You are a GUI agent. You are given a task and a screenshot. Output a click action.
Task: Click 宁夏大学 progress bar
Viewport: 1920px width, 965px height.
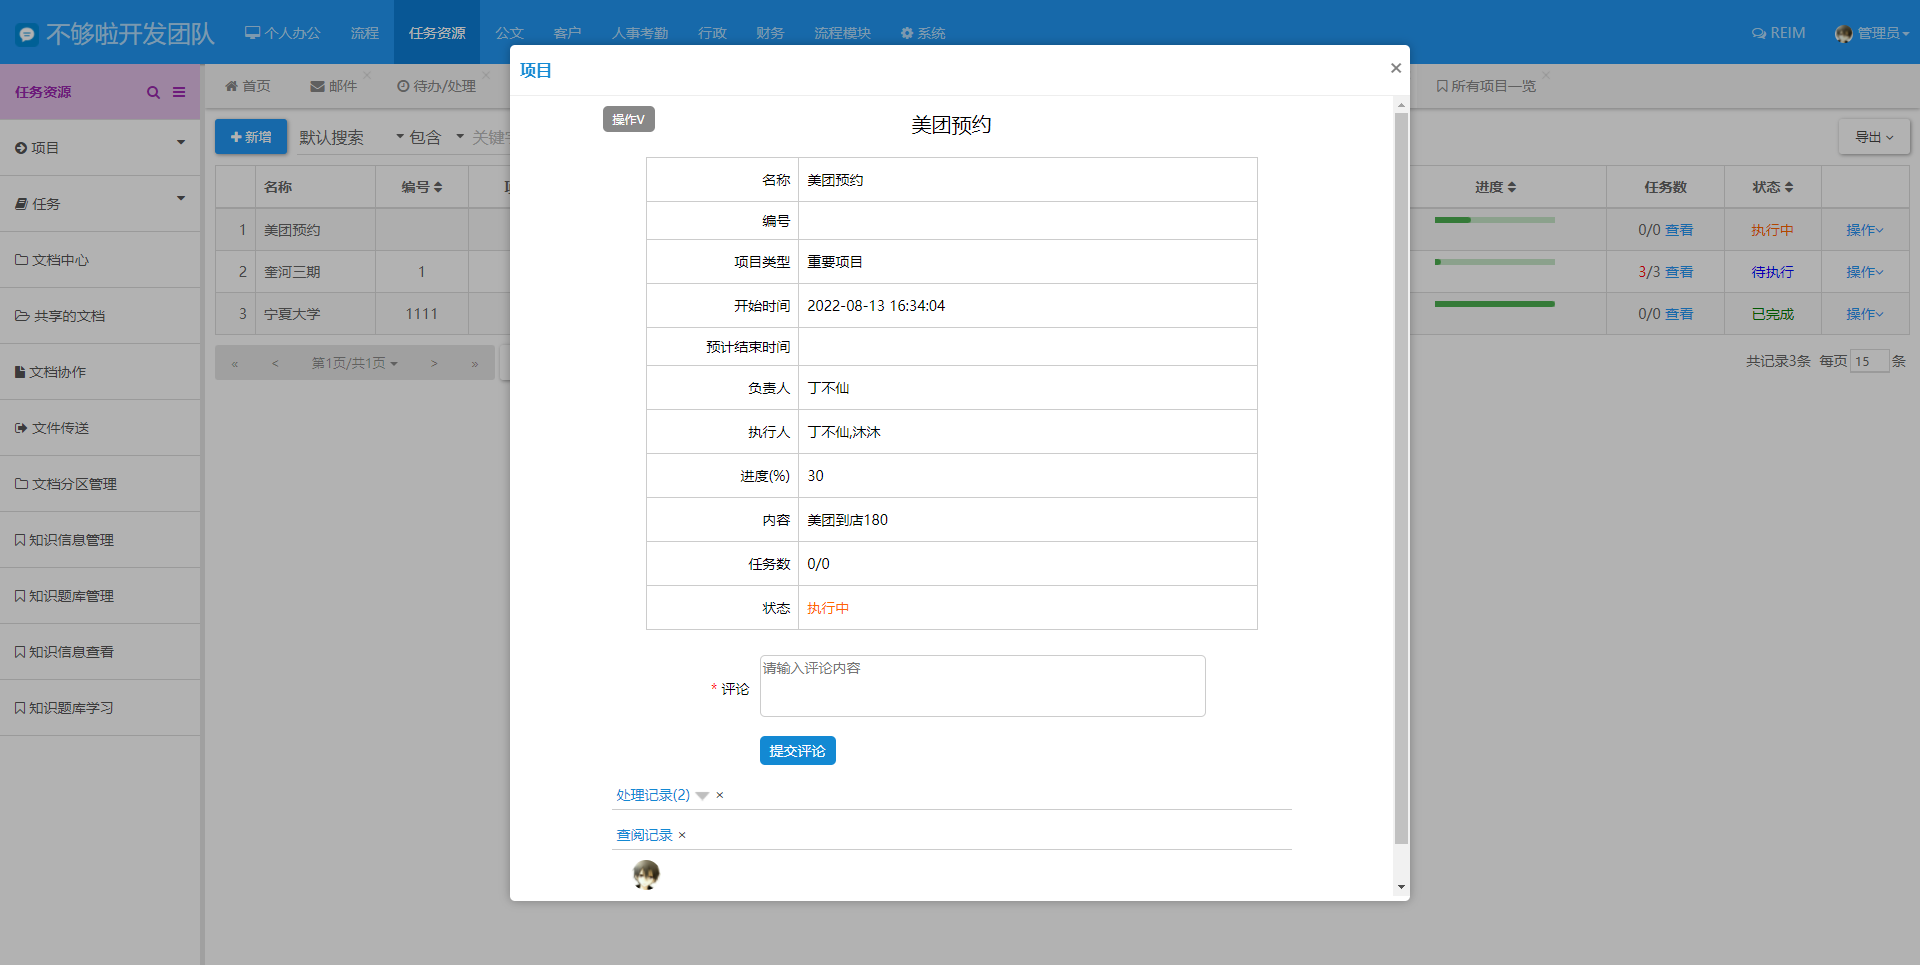click(1494, 304)
